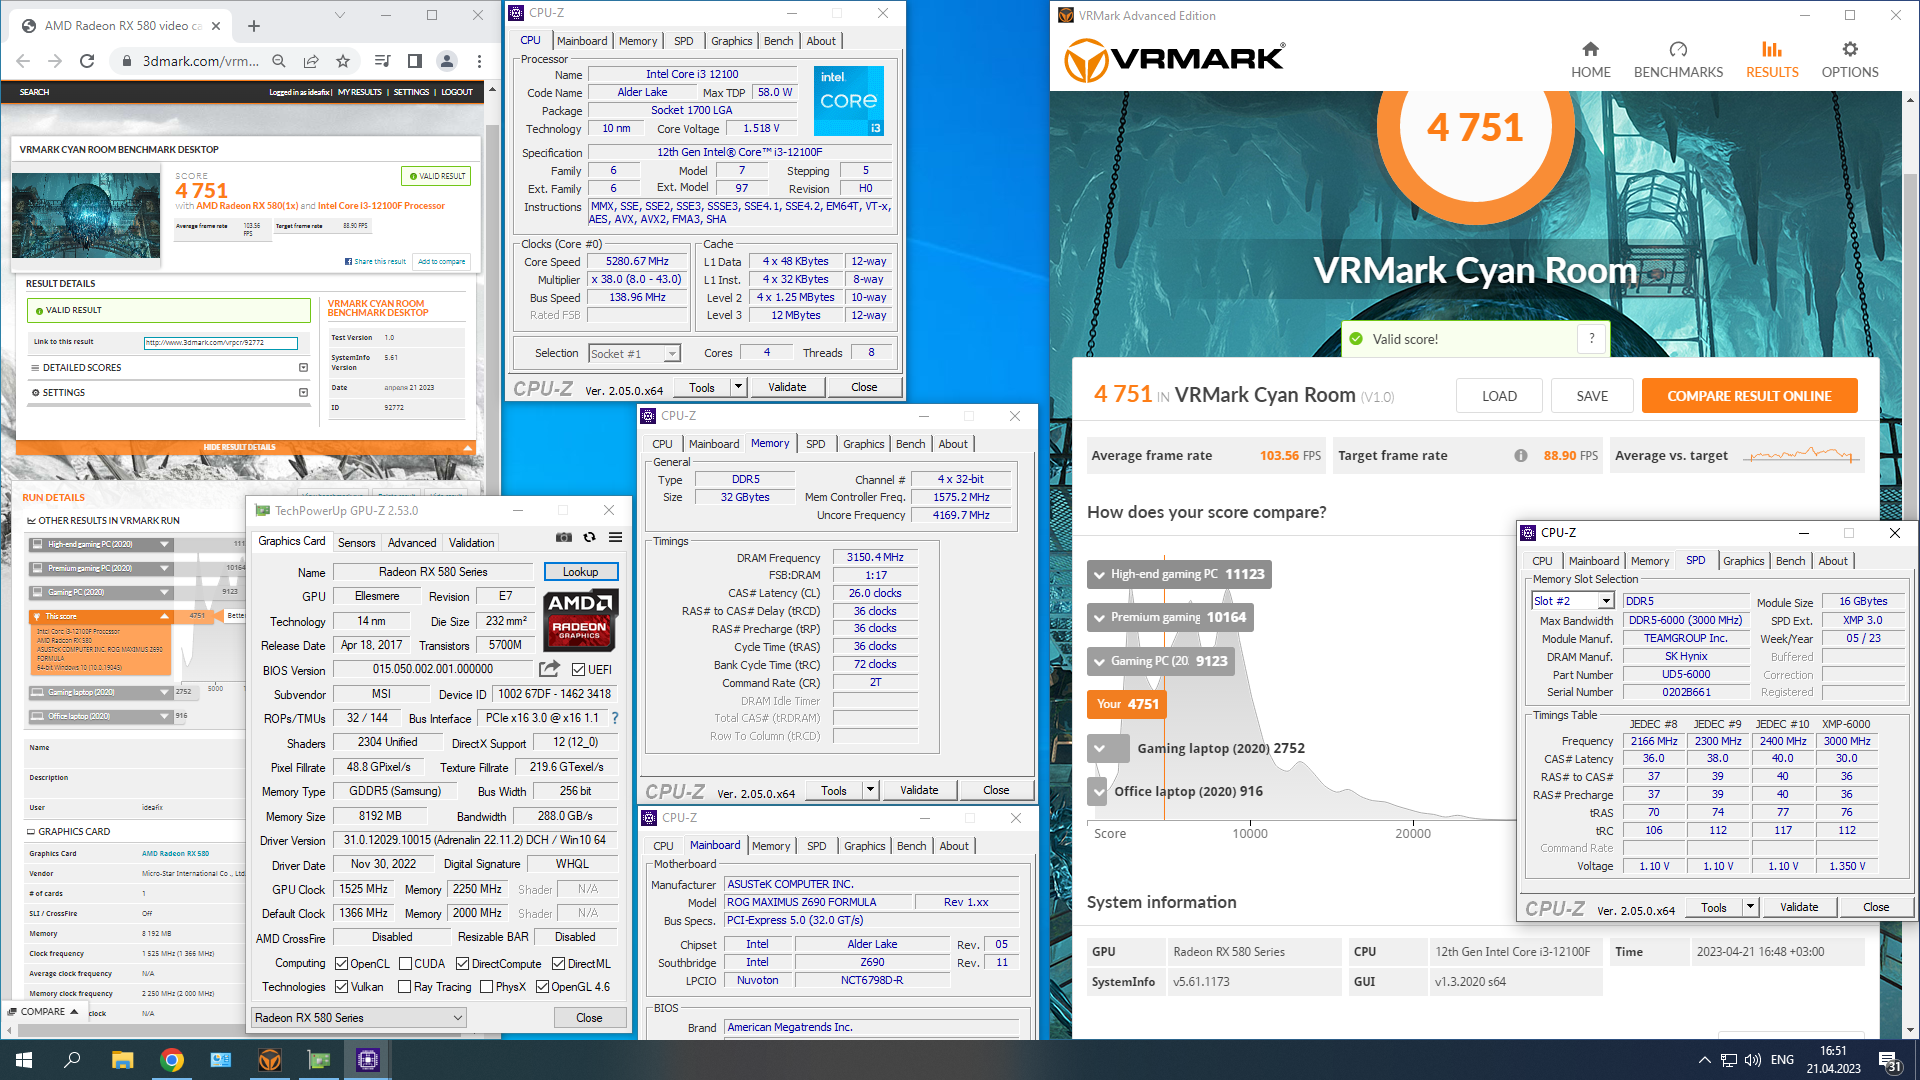Open new Chrome tab with plus icon
1920x1080 pixels.
pos(254,26)
